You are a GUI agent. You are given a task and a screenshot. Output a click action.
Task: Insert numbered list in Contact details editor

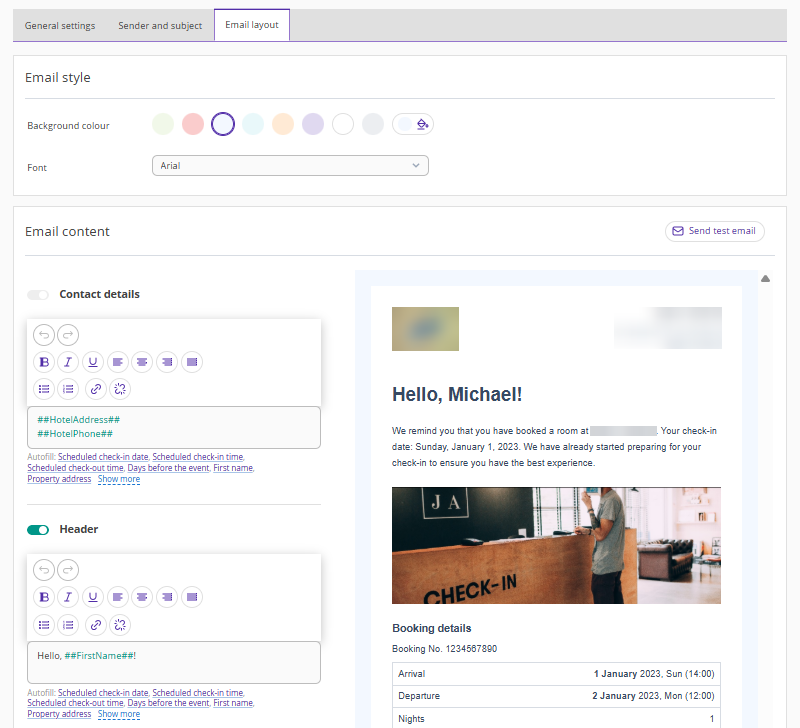[68, 389]
